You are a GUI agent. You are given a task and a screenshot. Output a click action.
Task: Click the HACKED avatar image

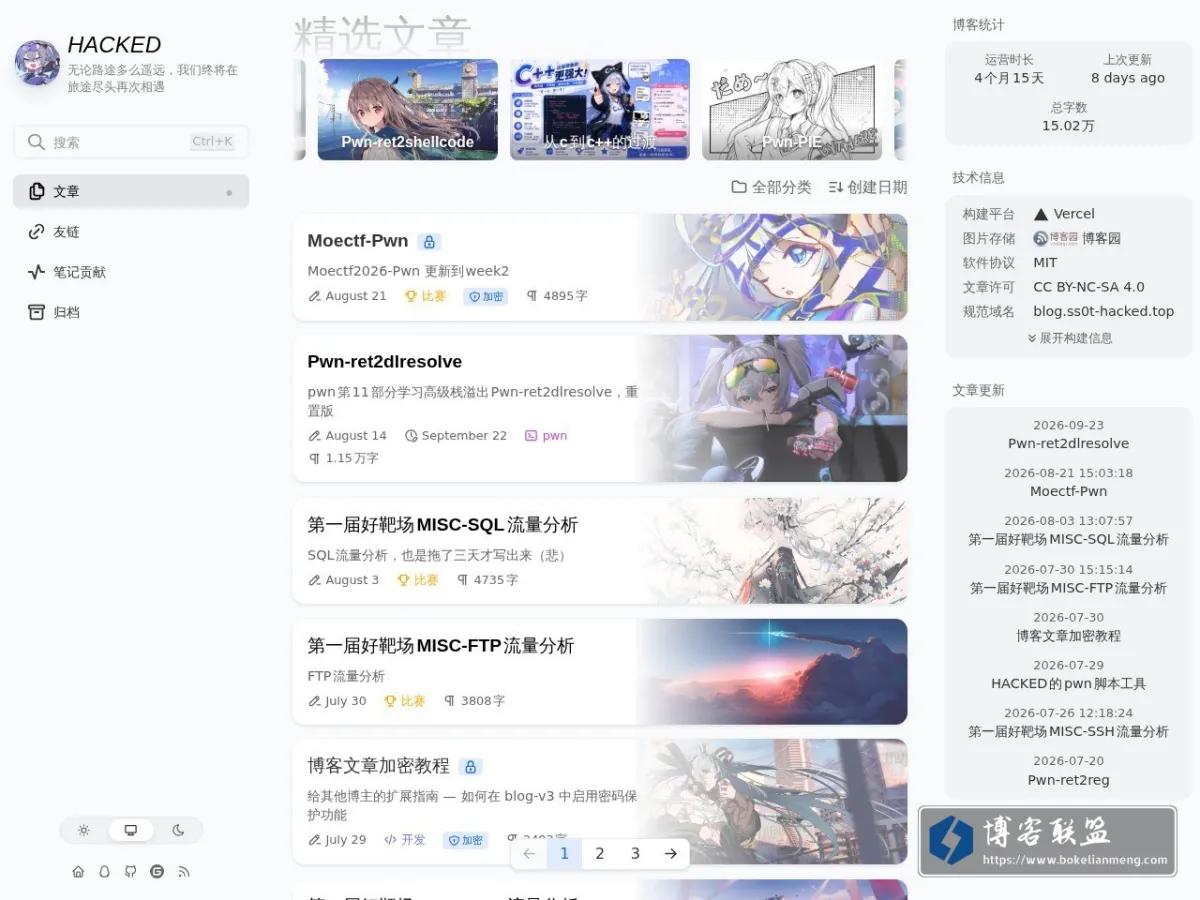(x=37, y=63)
